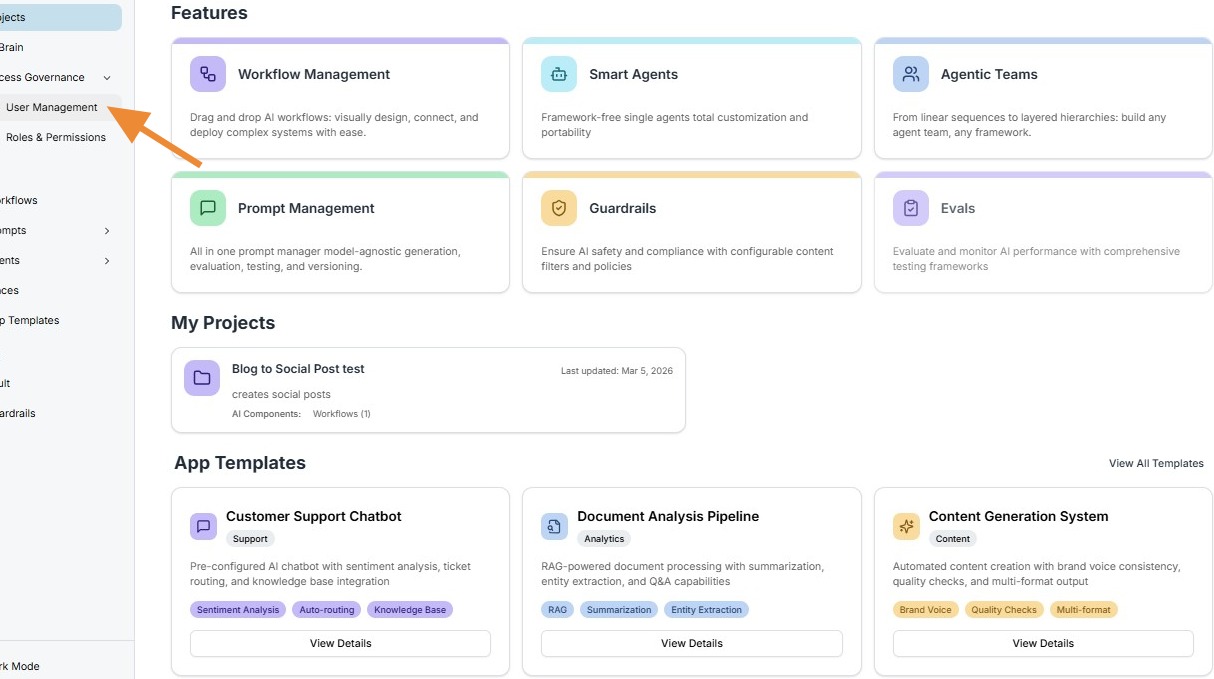Expand the Agents sidebar chevron
The height and width of the screenshot is (679, 1214).
click(x=107, y=261)
